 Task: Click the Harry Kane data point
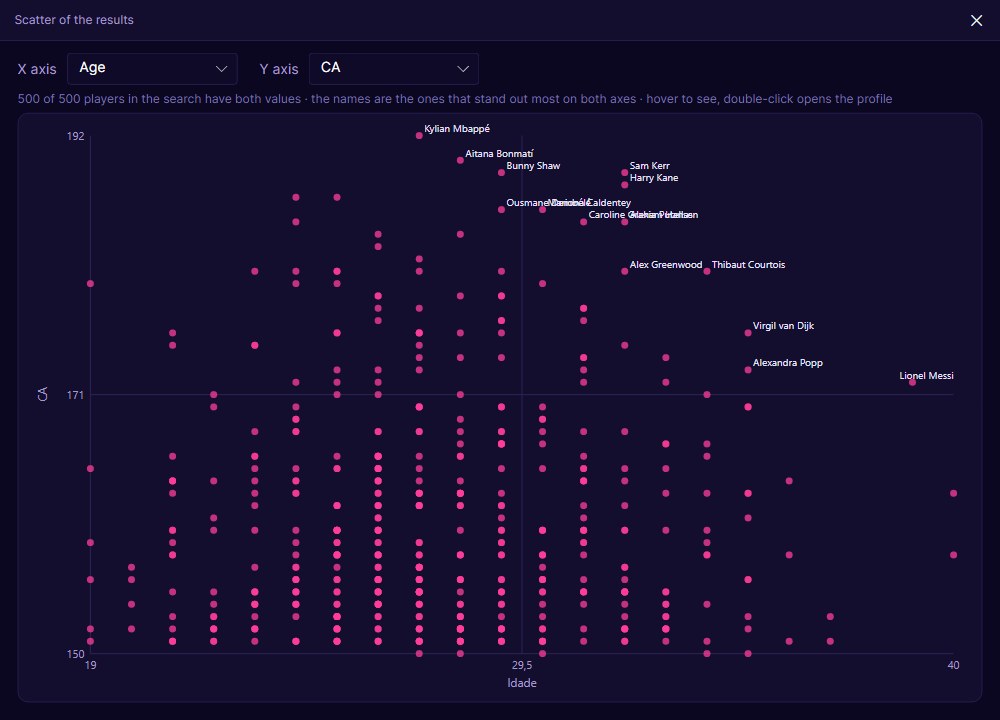point(624,185)
